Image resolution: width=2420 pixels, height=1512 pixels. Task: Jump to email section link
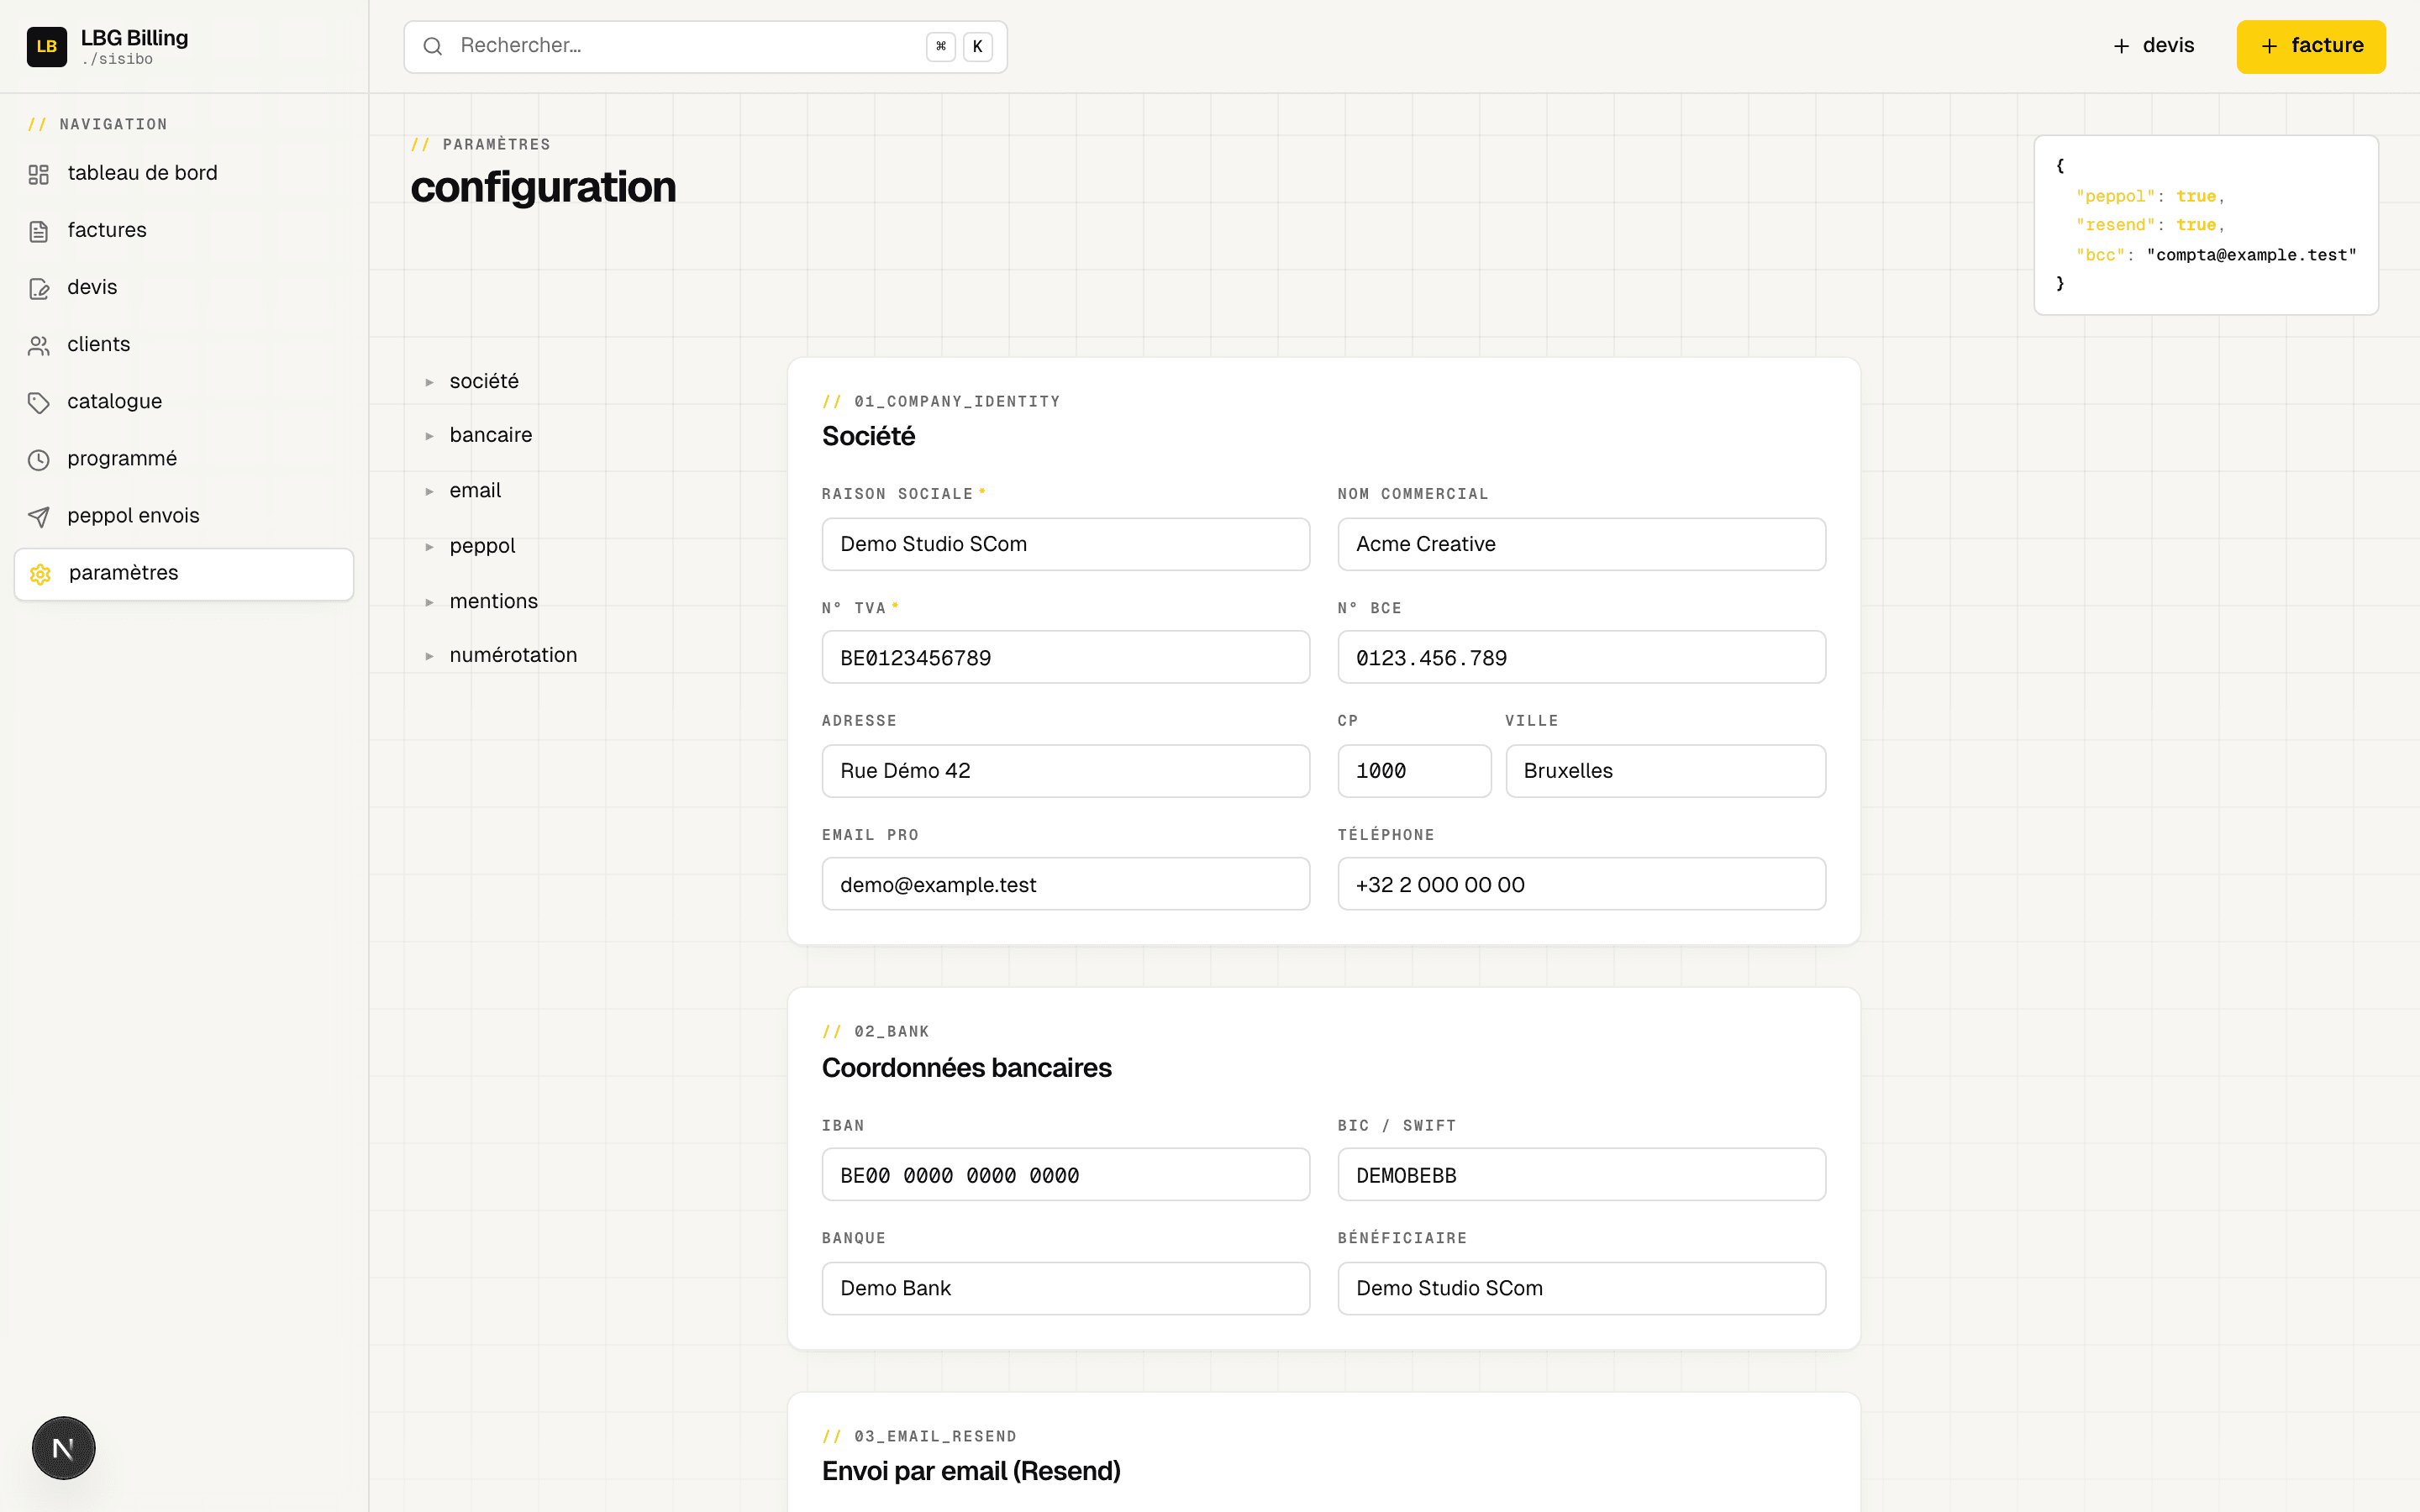click(x=475, y=490)
